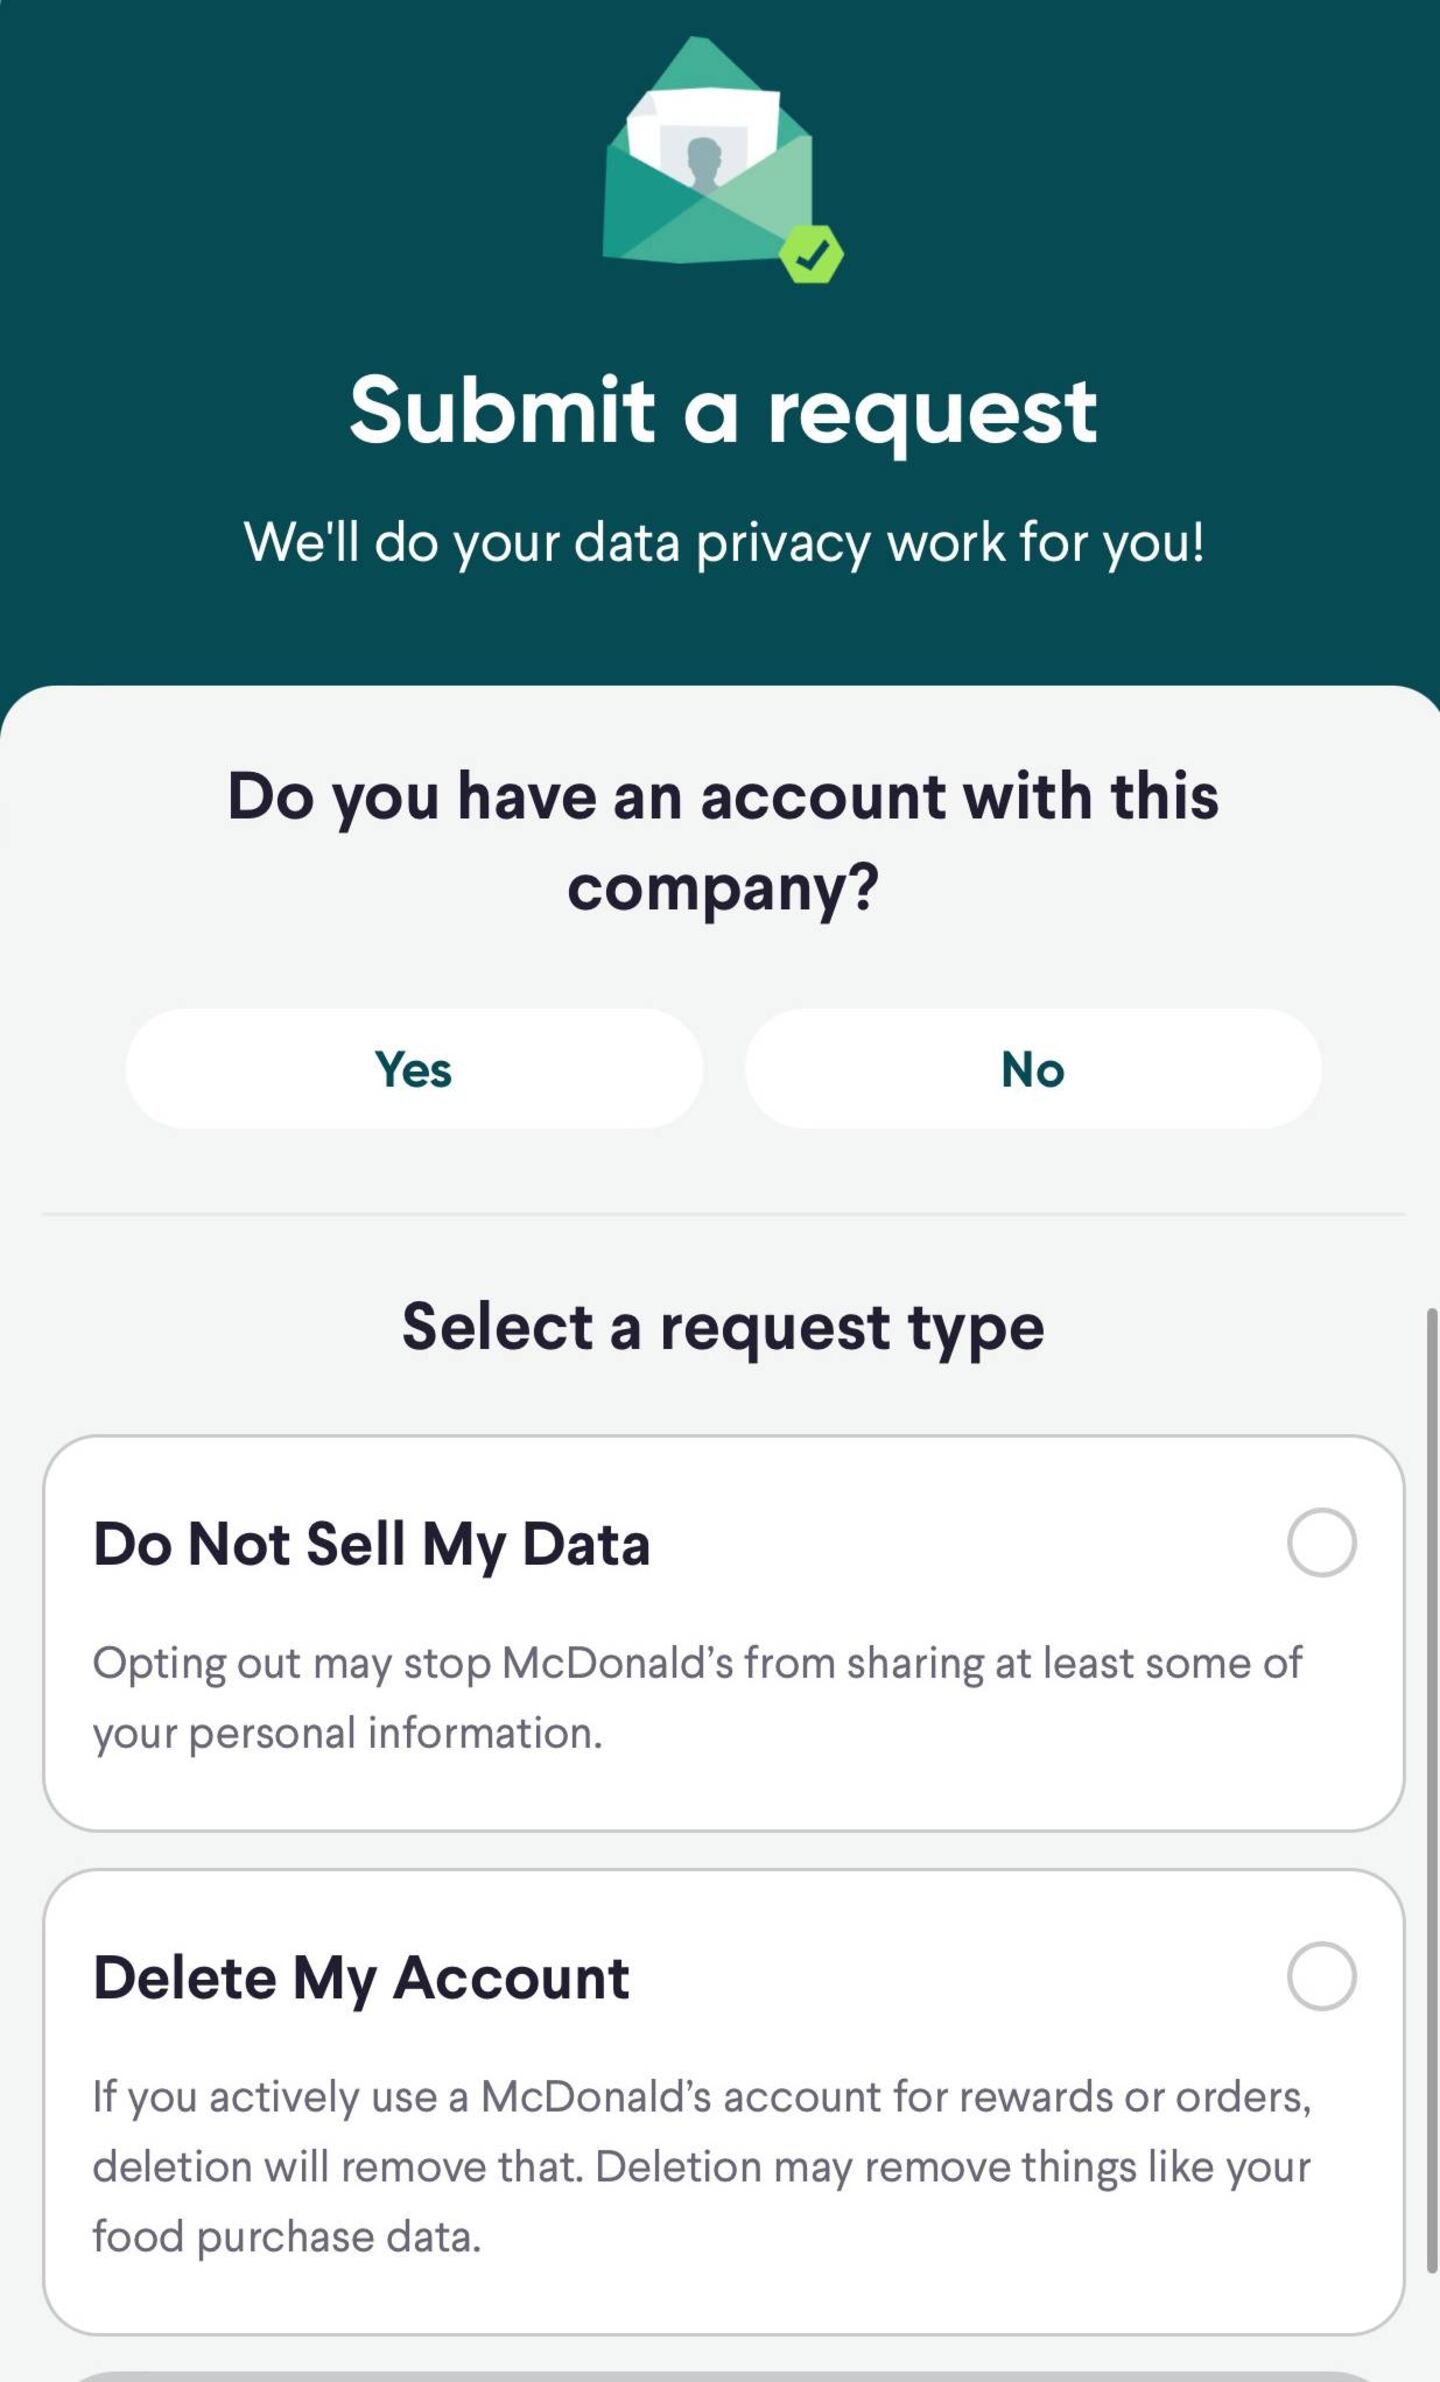The width and height of the screenshot is (1440, 2382).
Task: Click the "Delete My Account" title
Action: point(361,1978)
